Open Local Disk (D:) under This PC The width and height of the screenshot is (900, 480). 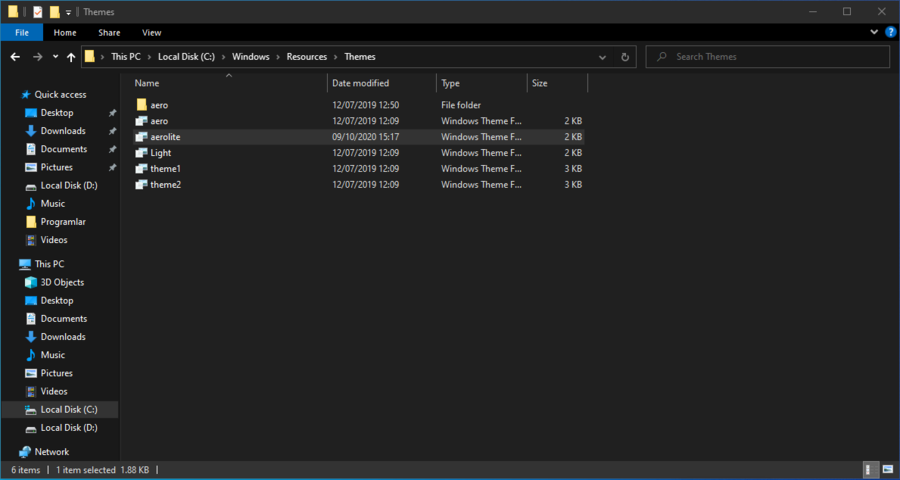(x=69, y=428)
